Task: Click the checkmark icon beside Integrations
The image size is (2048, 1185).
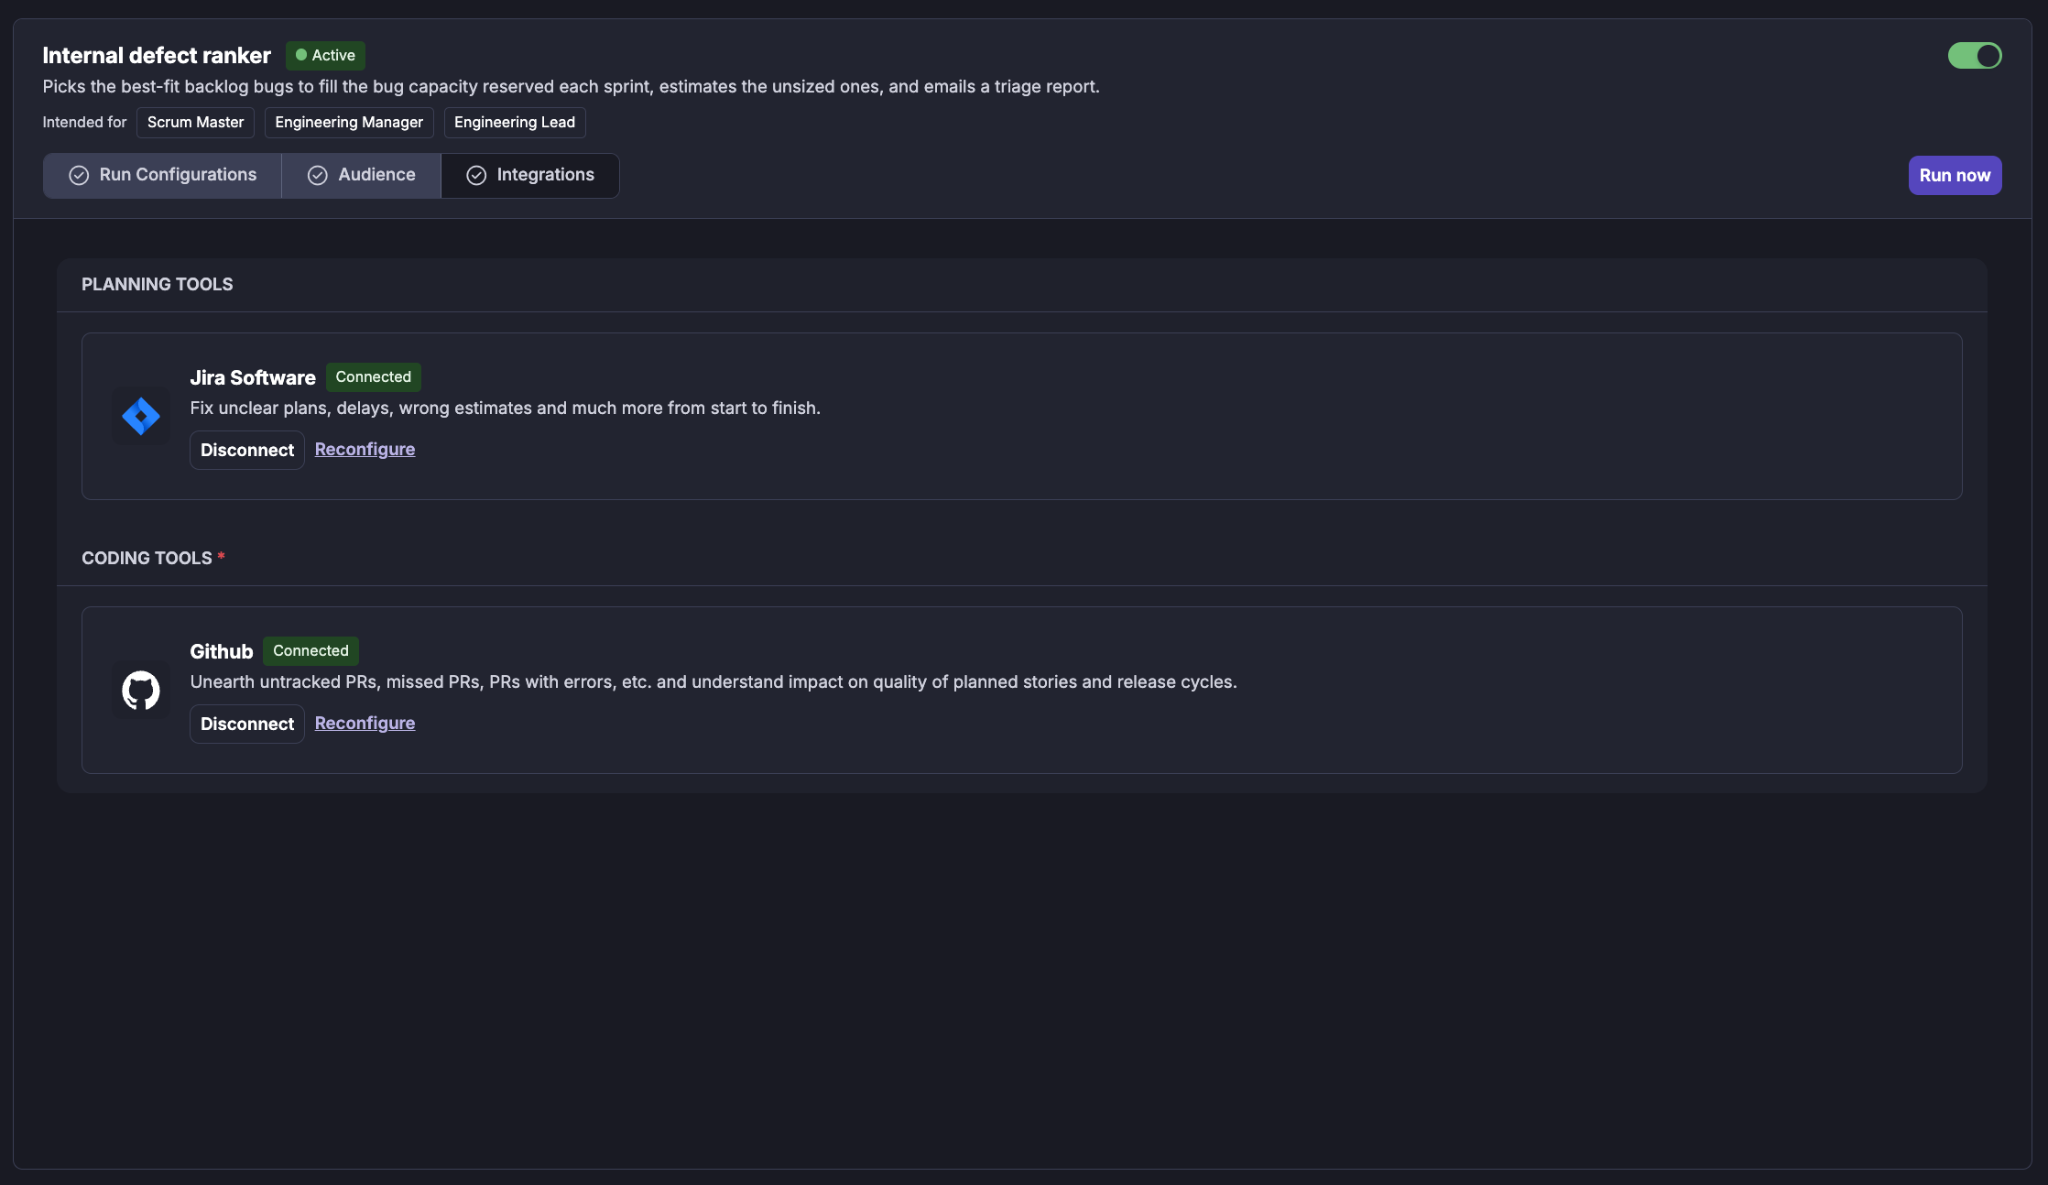Action: coord(476,175)
